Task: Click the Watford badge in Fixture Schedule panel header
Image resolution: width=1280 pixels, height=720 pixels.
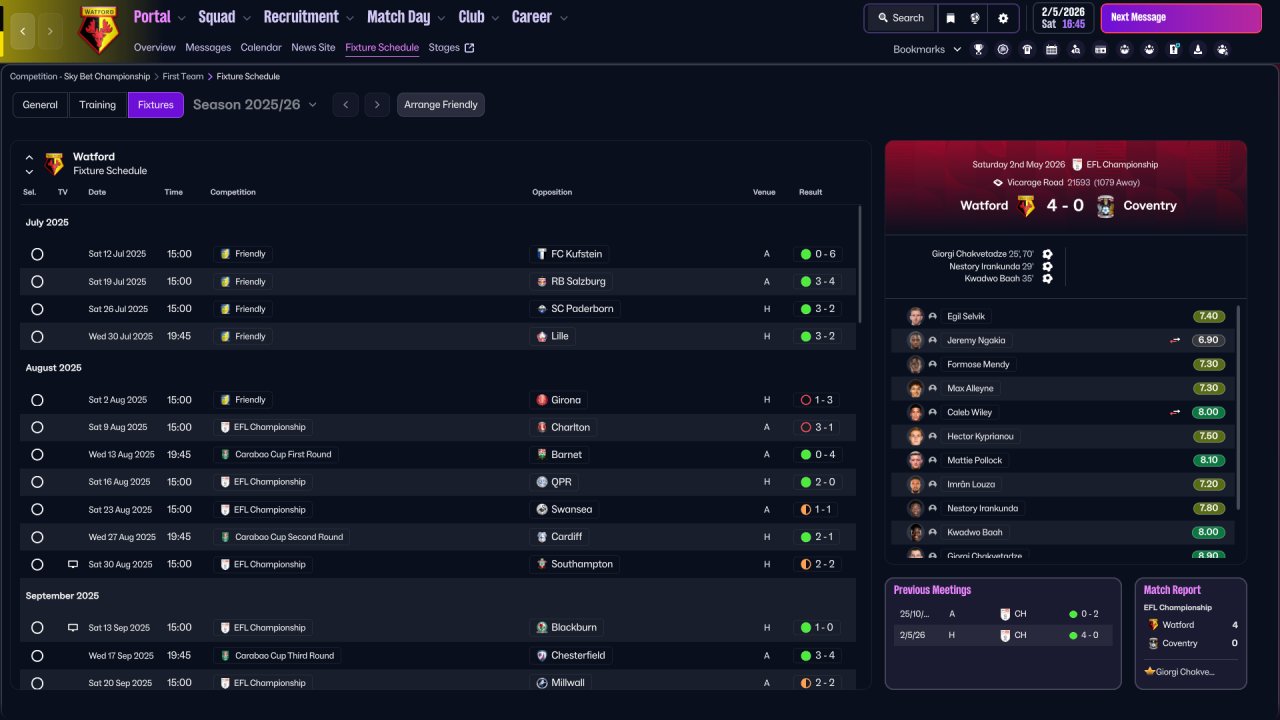Action: [x=55, y=164]
